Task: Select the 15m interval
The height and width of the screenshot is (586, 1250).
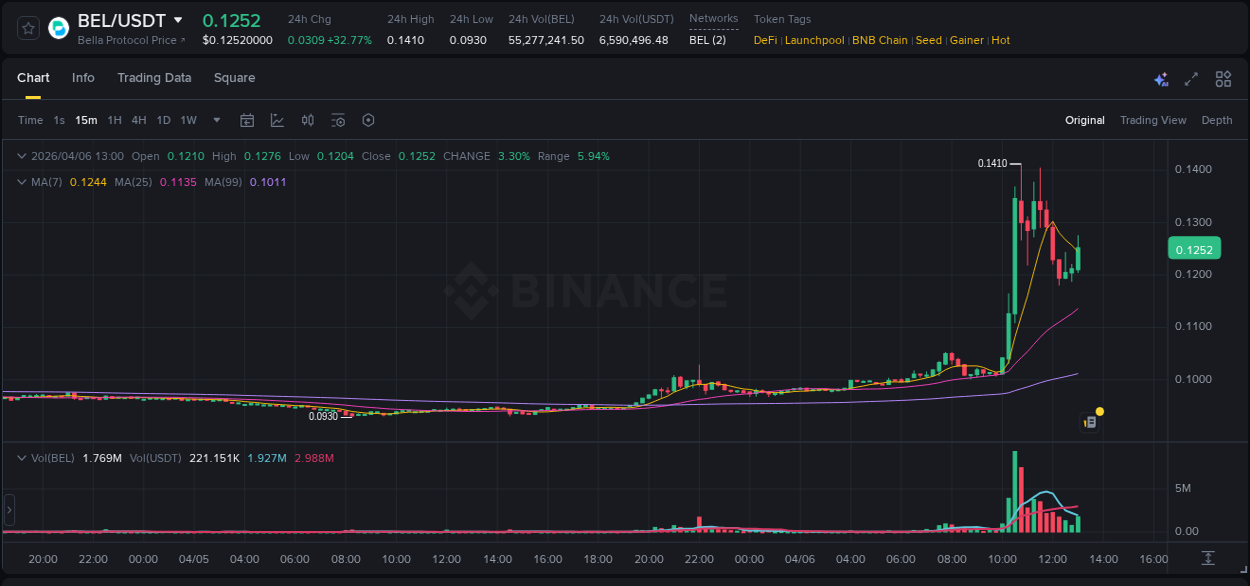Action: [x=86, y=120]
